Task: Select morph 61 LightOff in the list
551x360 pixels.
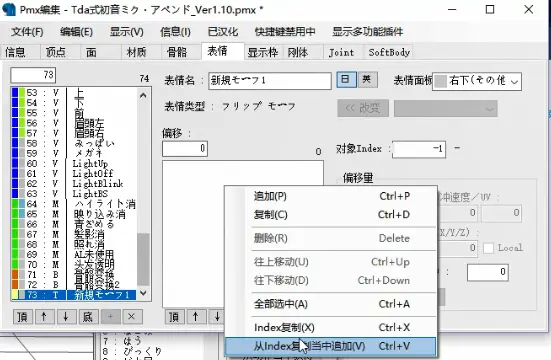Action: coord(74,174)
